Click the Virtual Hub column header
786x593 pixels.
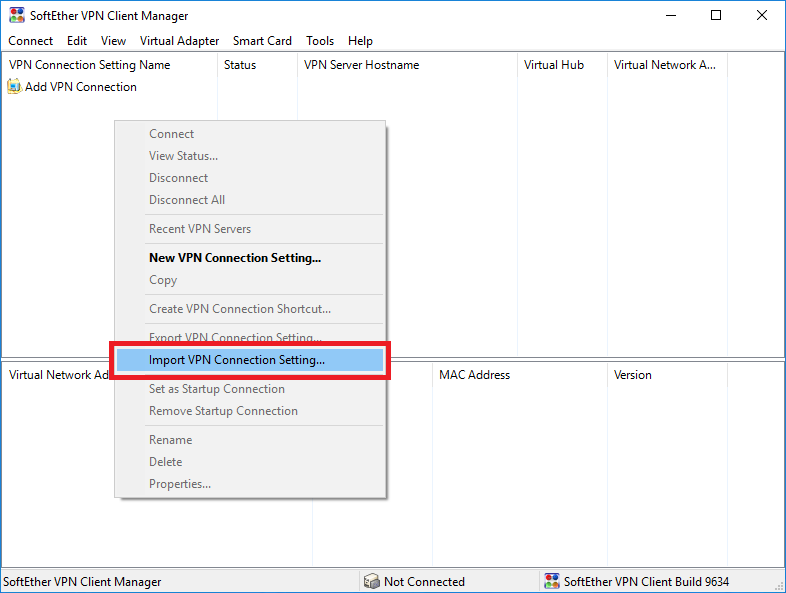coord(562,65)
